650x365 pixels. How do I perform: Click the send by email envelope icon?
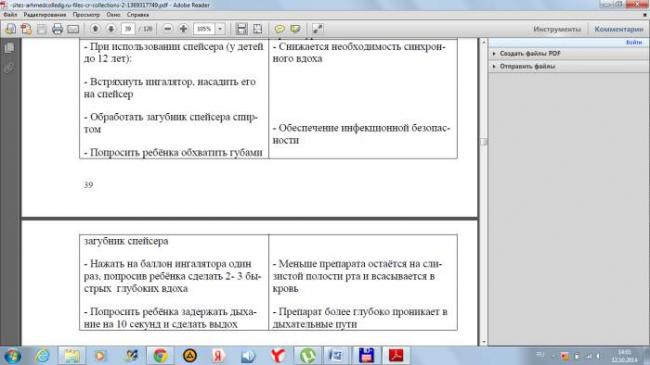[73, 29]
